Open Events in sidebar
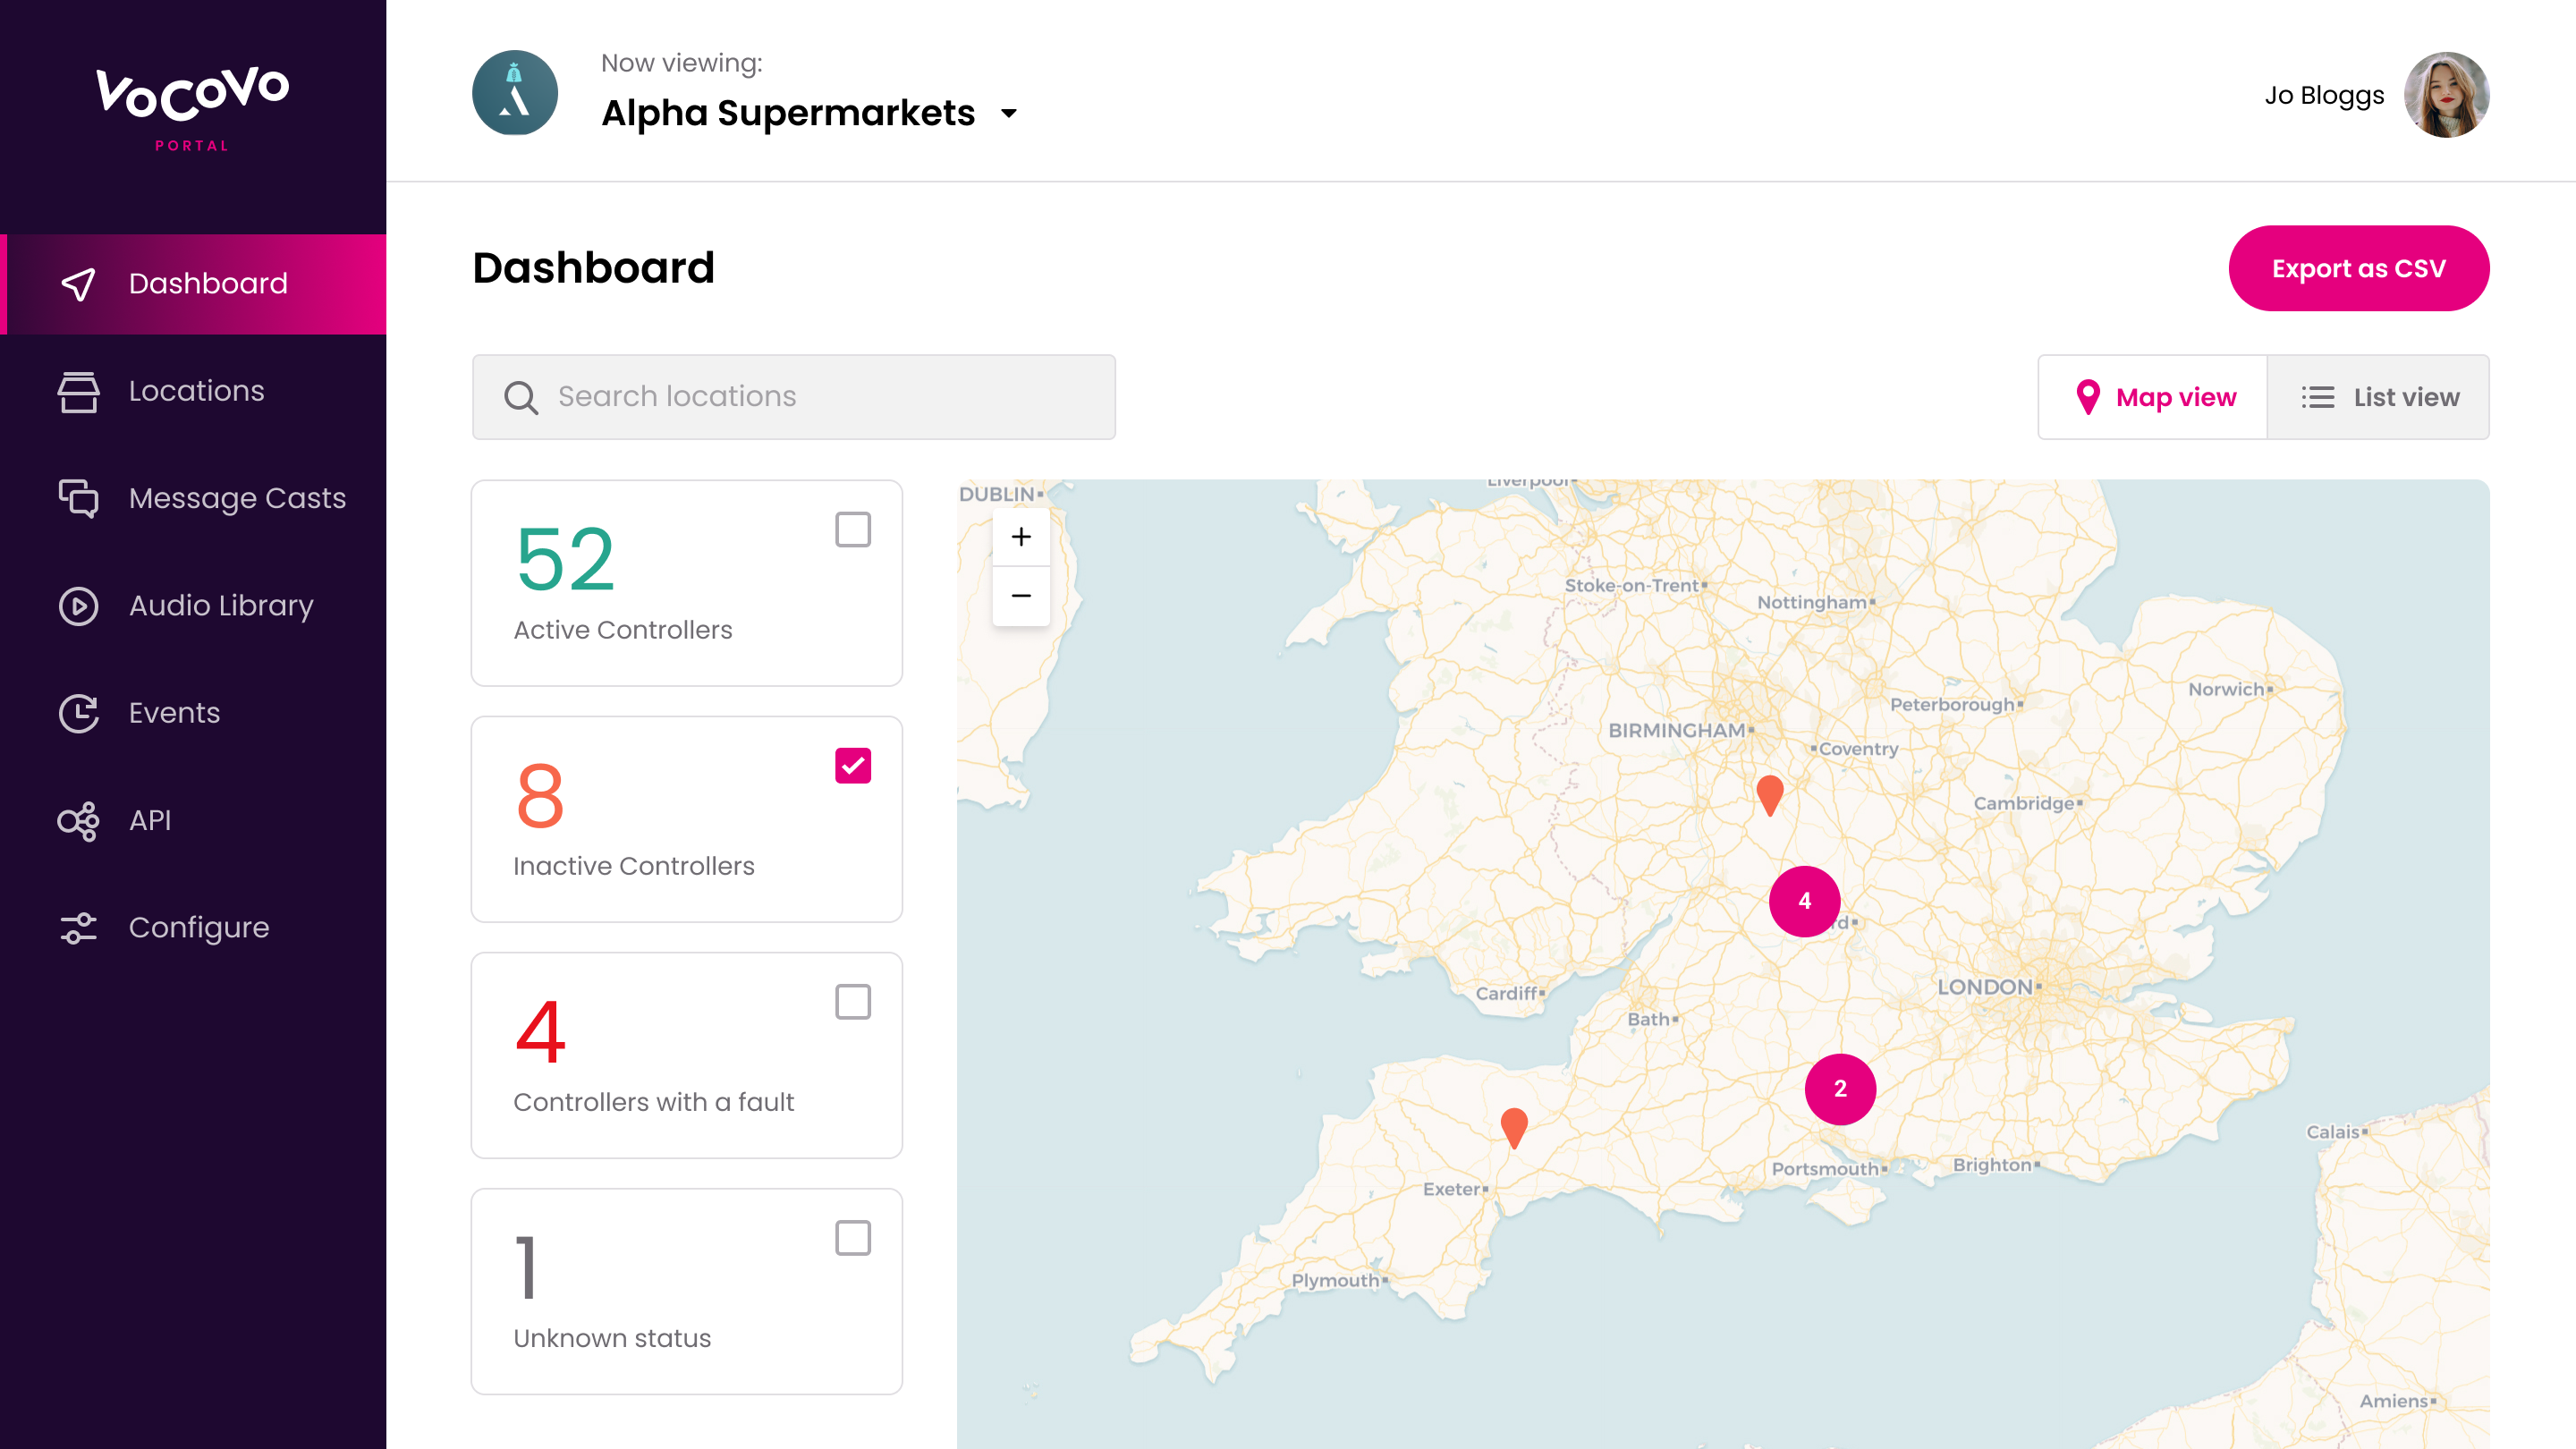2576x1449 pixels. tap(193, 713)
